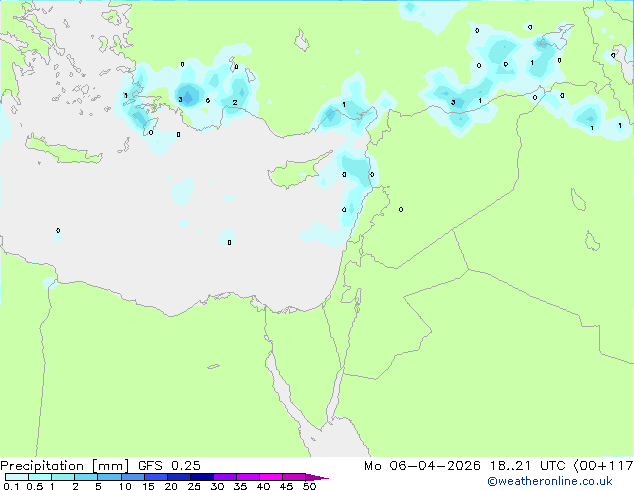Click the above-50 arrow tip of the legend
The width and height of the screenshot is (634, 490).
click(317, 477)
